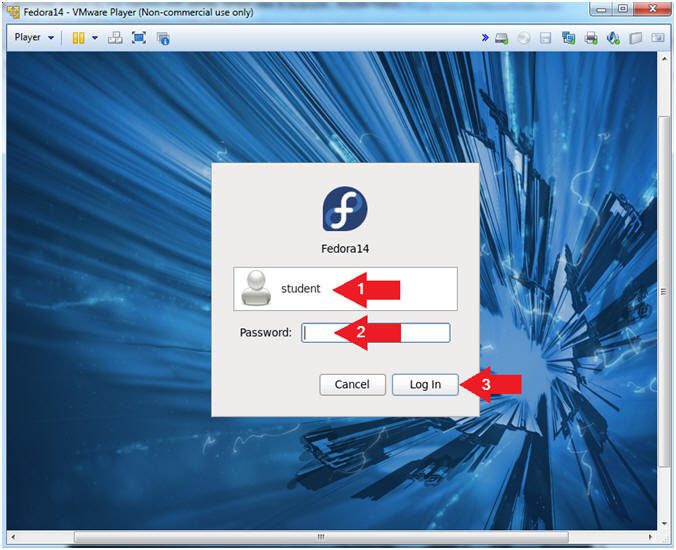Close the VMware Player window
676x550 pixels.
click(x=652, y=9)
